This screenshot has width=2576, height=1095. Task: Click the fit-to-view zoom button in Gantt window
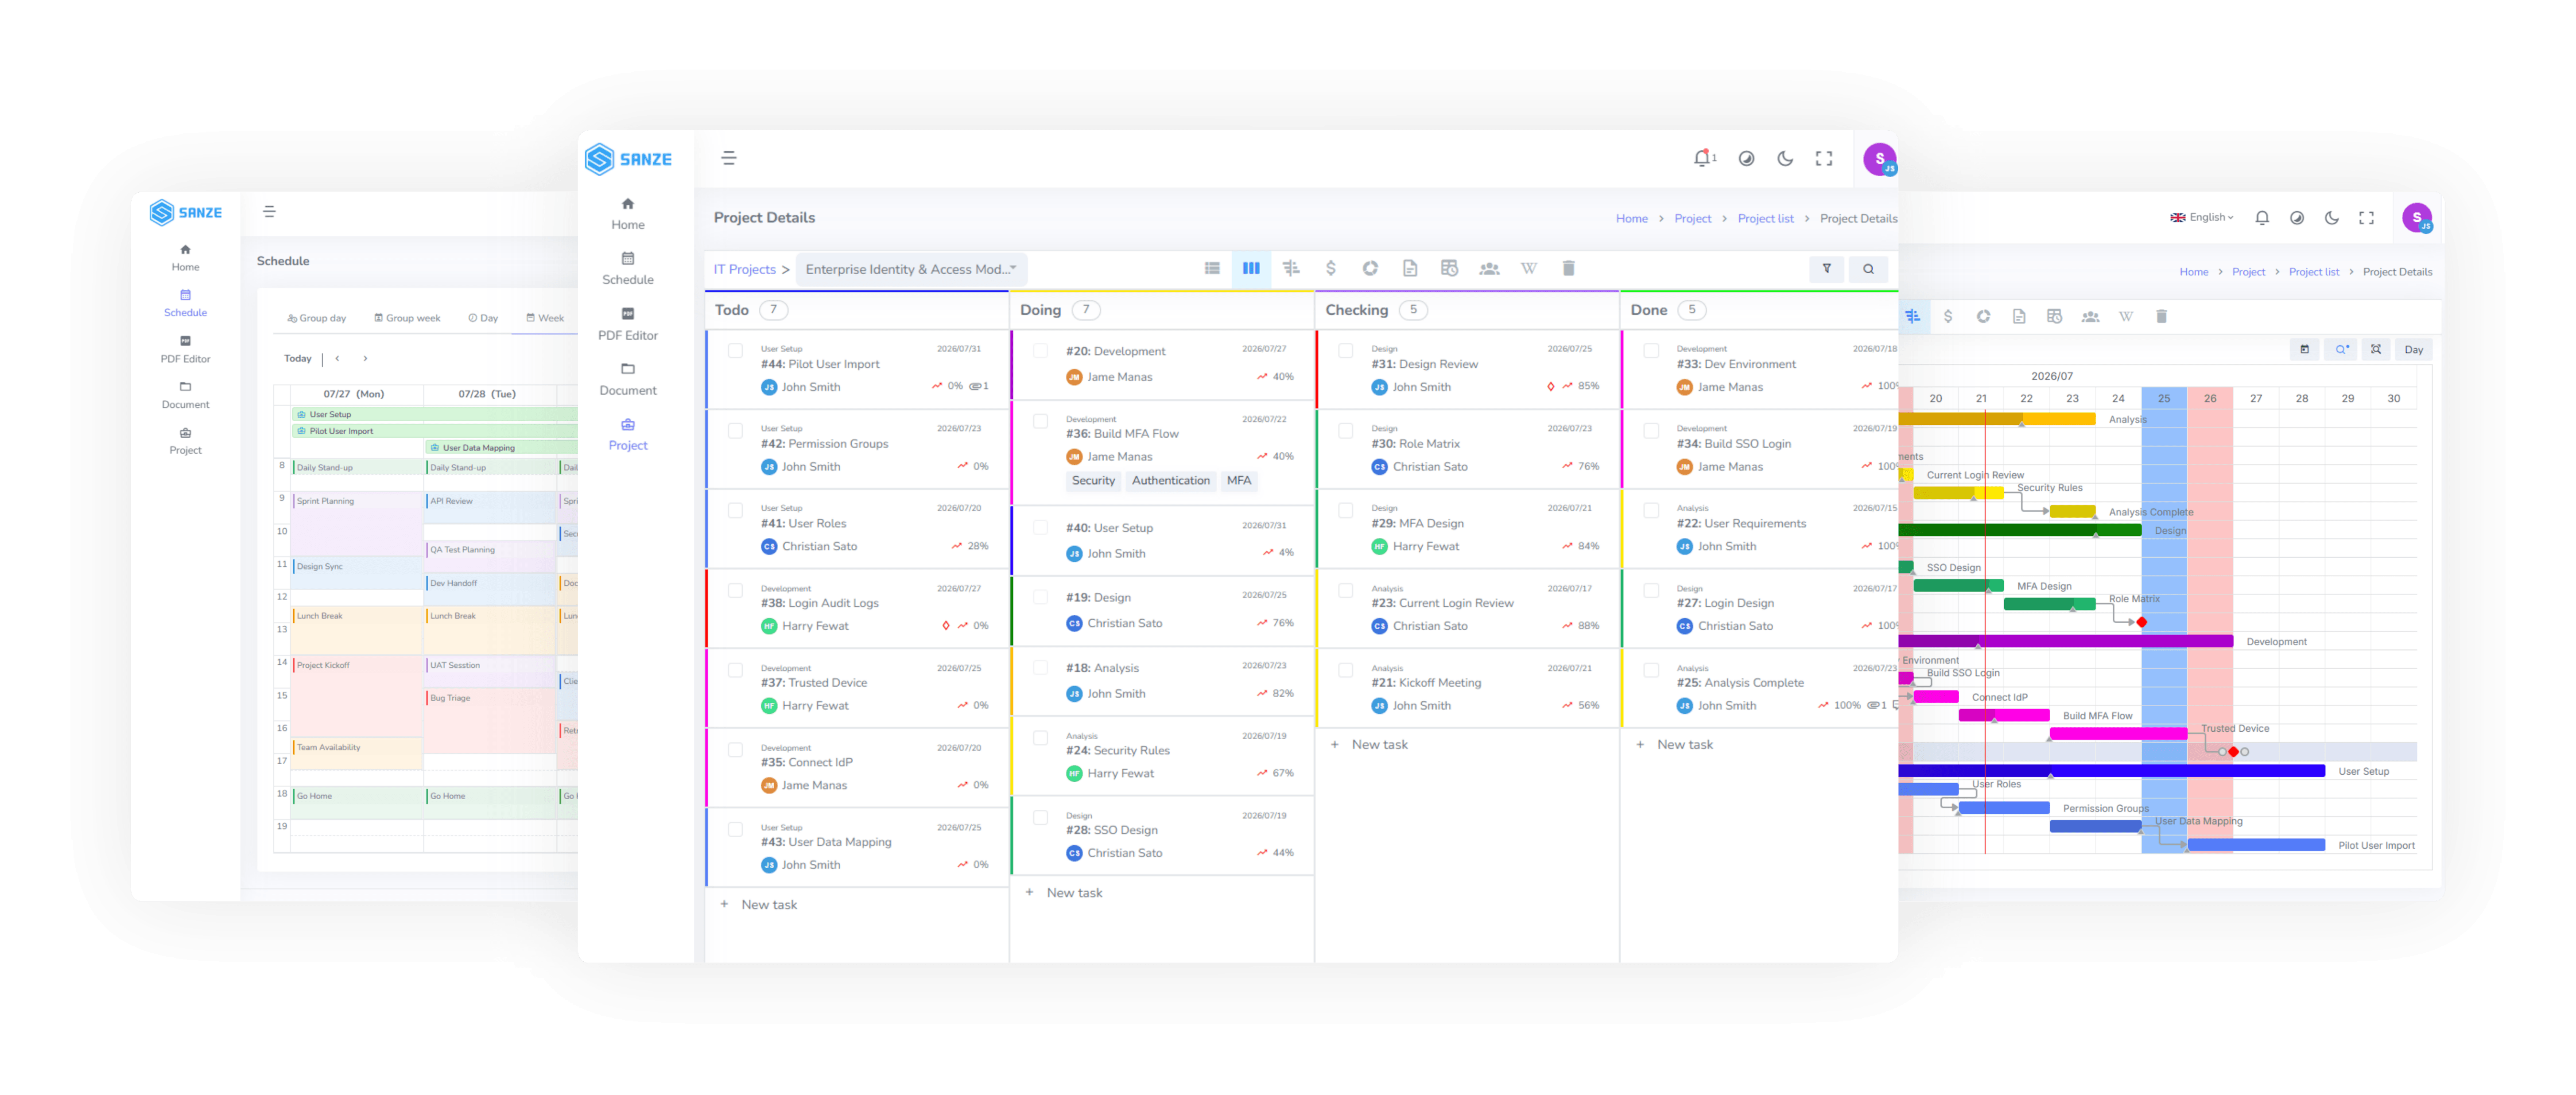tap(2376, 349)
